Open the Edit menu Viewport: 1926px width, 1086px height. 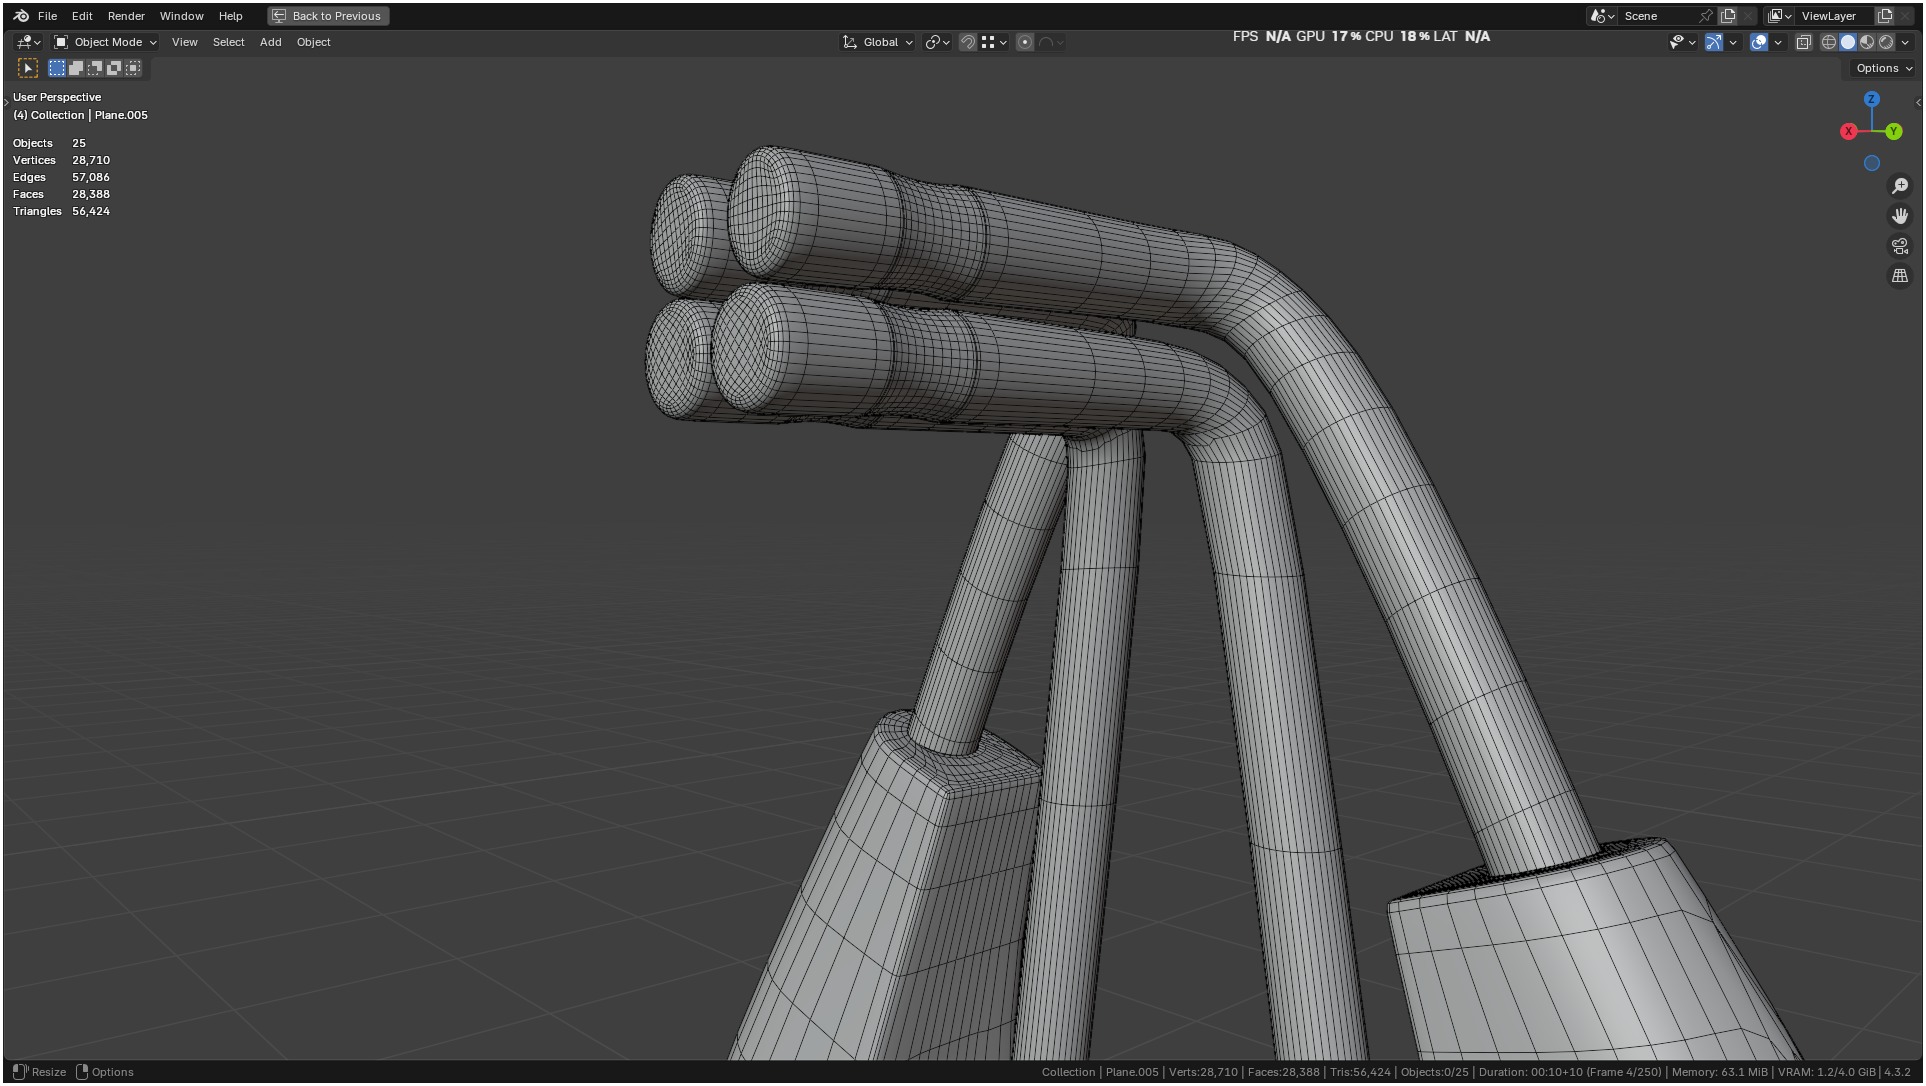point(82,16)
